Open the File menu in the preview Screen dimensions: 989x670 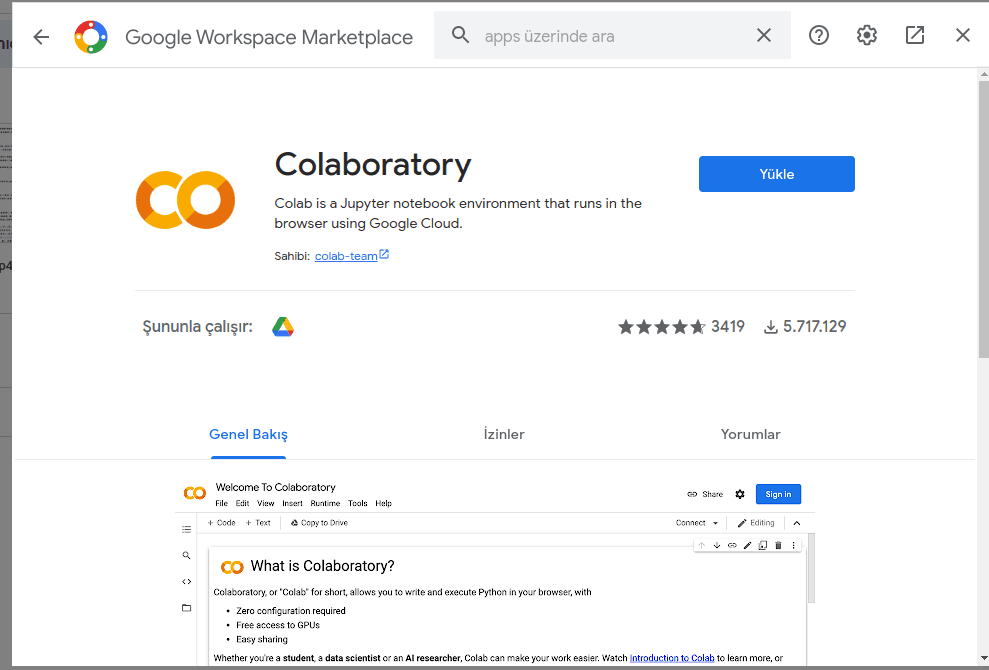(221, 503)
